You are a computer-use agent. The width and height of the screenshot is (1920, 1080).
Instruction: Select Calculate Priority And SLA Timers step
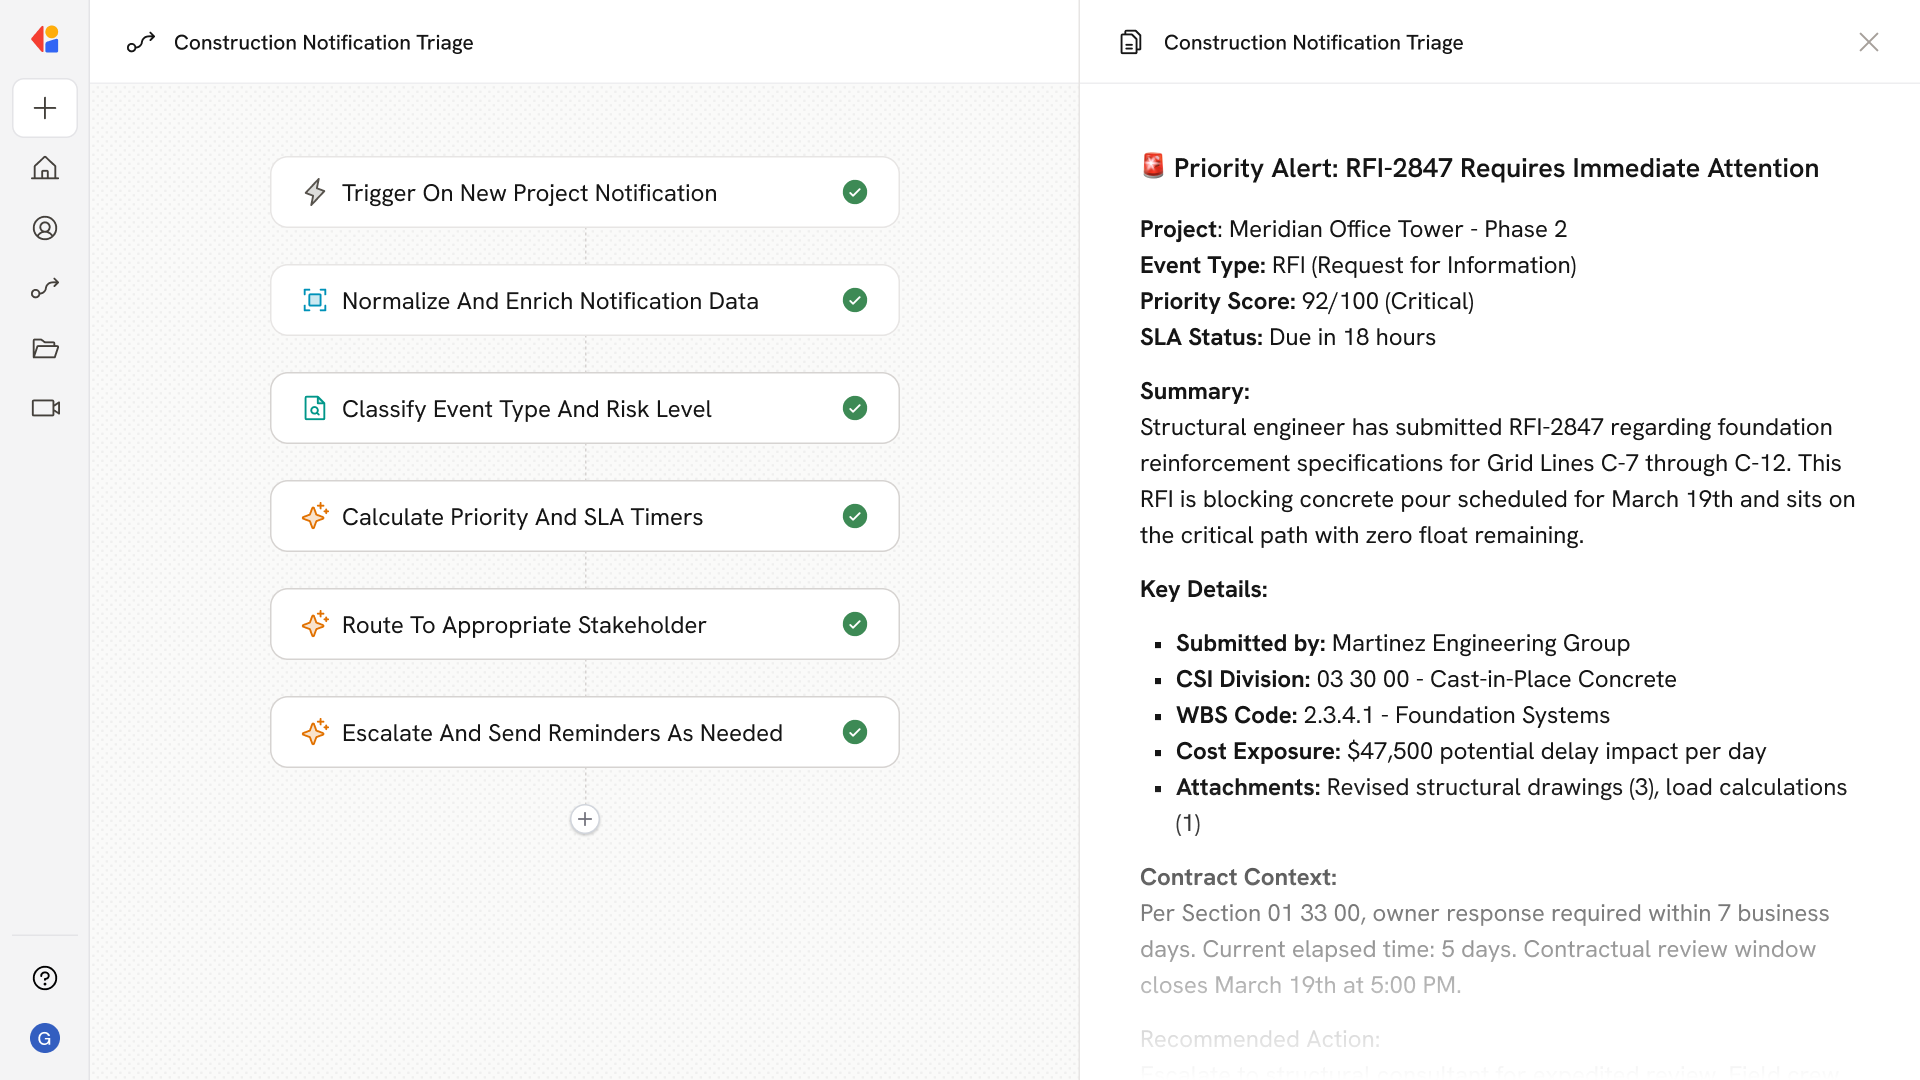click(522, 516)
